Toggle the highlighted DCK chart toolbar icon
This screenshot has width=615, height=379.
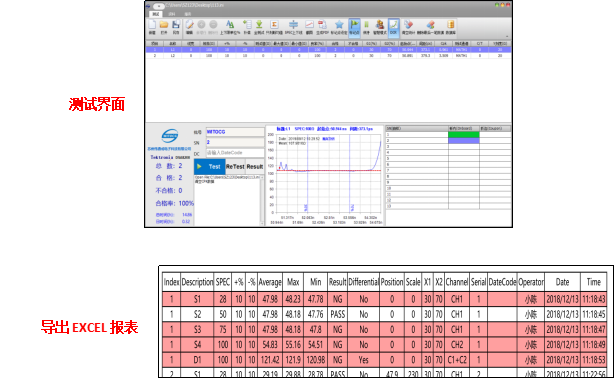coord(393,27)
